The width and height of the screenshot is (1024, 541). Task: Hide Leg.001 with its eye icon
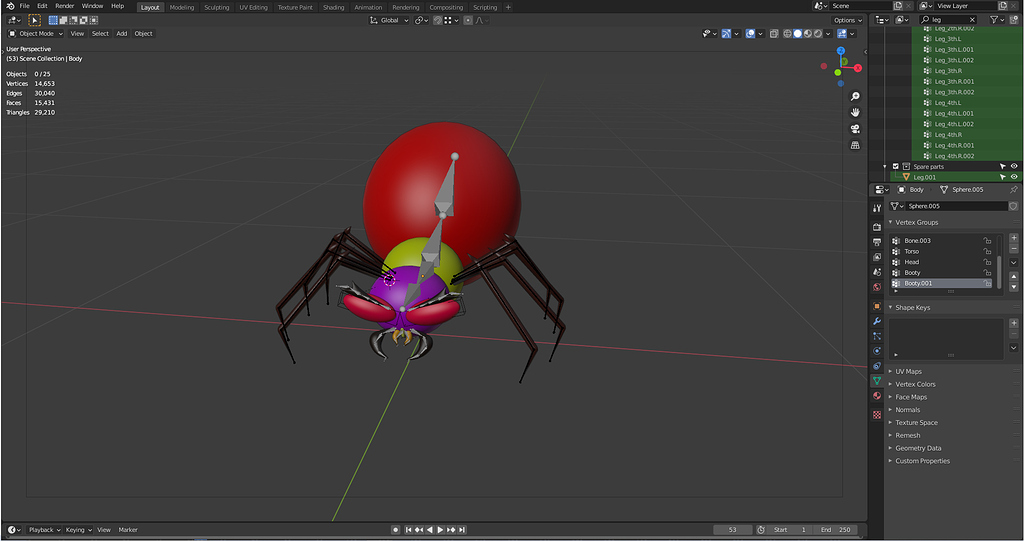[1014, 177]
